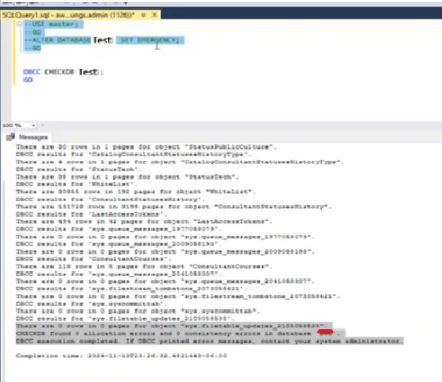The width and height of the screenshot is (442, 382).
Task: Pin the SQLQuery1.sql document tab
Action: coord(143,15)
